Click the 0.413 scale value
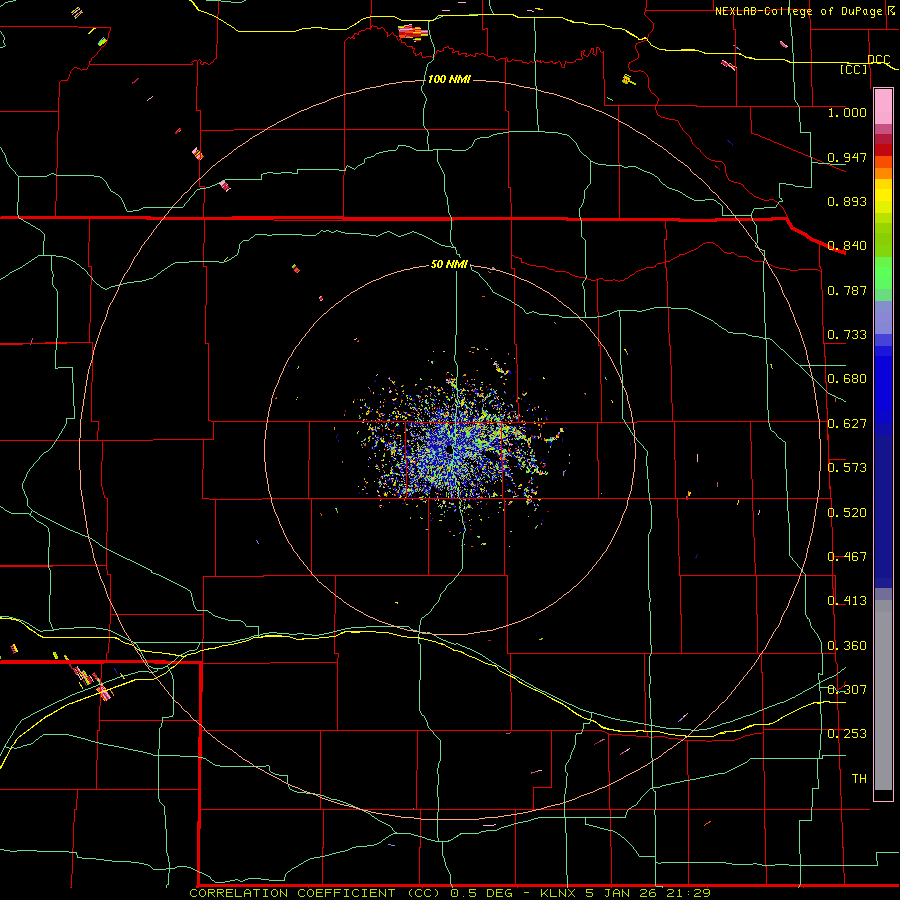900x900 pixels. pos(847,601)
